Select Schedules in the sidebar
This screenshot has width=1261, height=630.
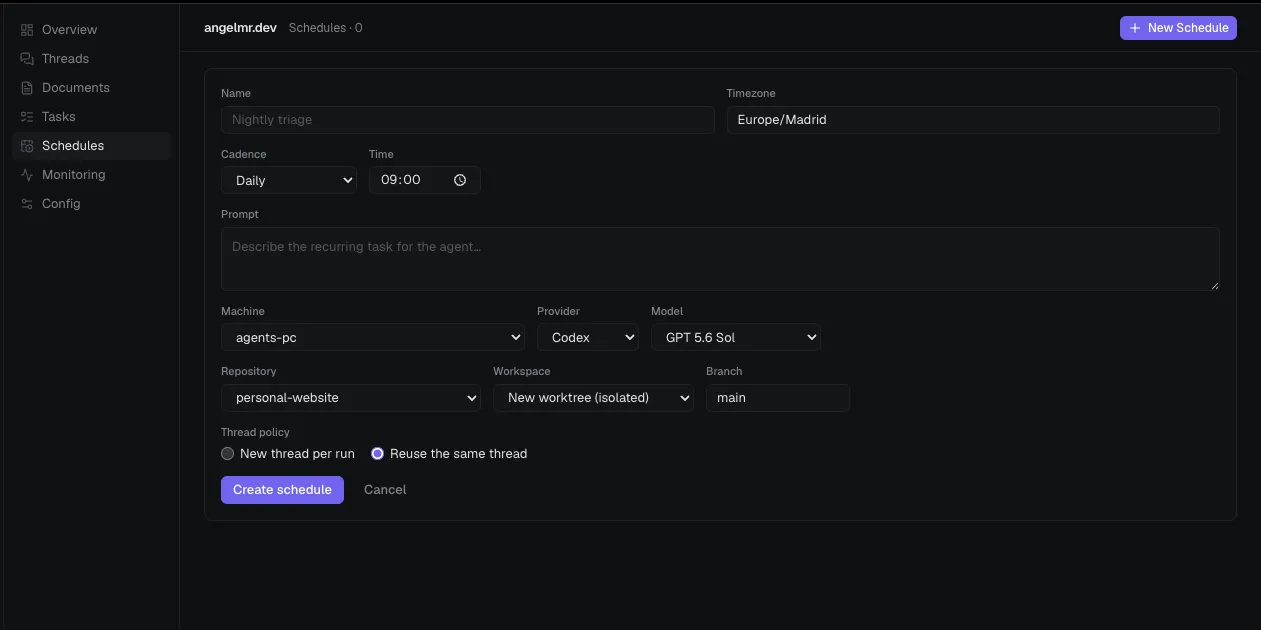click(91, 146)
